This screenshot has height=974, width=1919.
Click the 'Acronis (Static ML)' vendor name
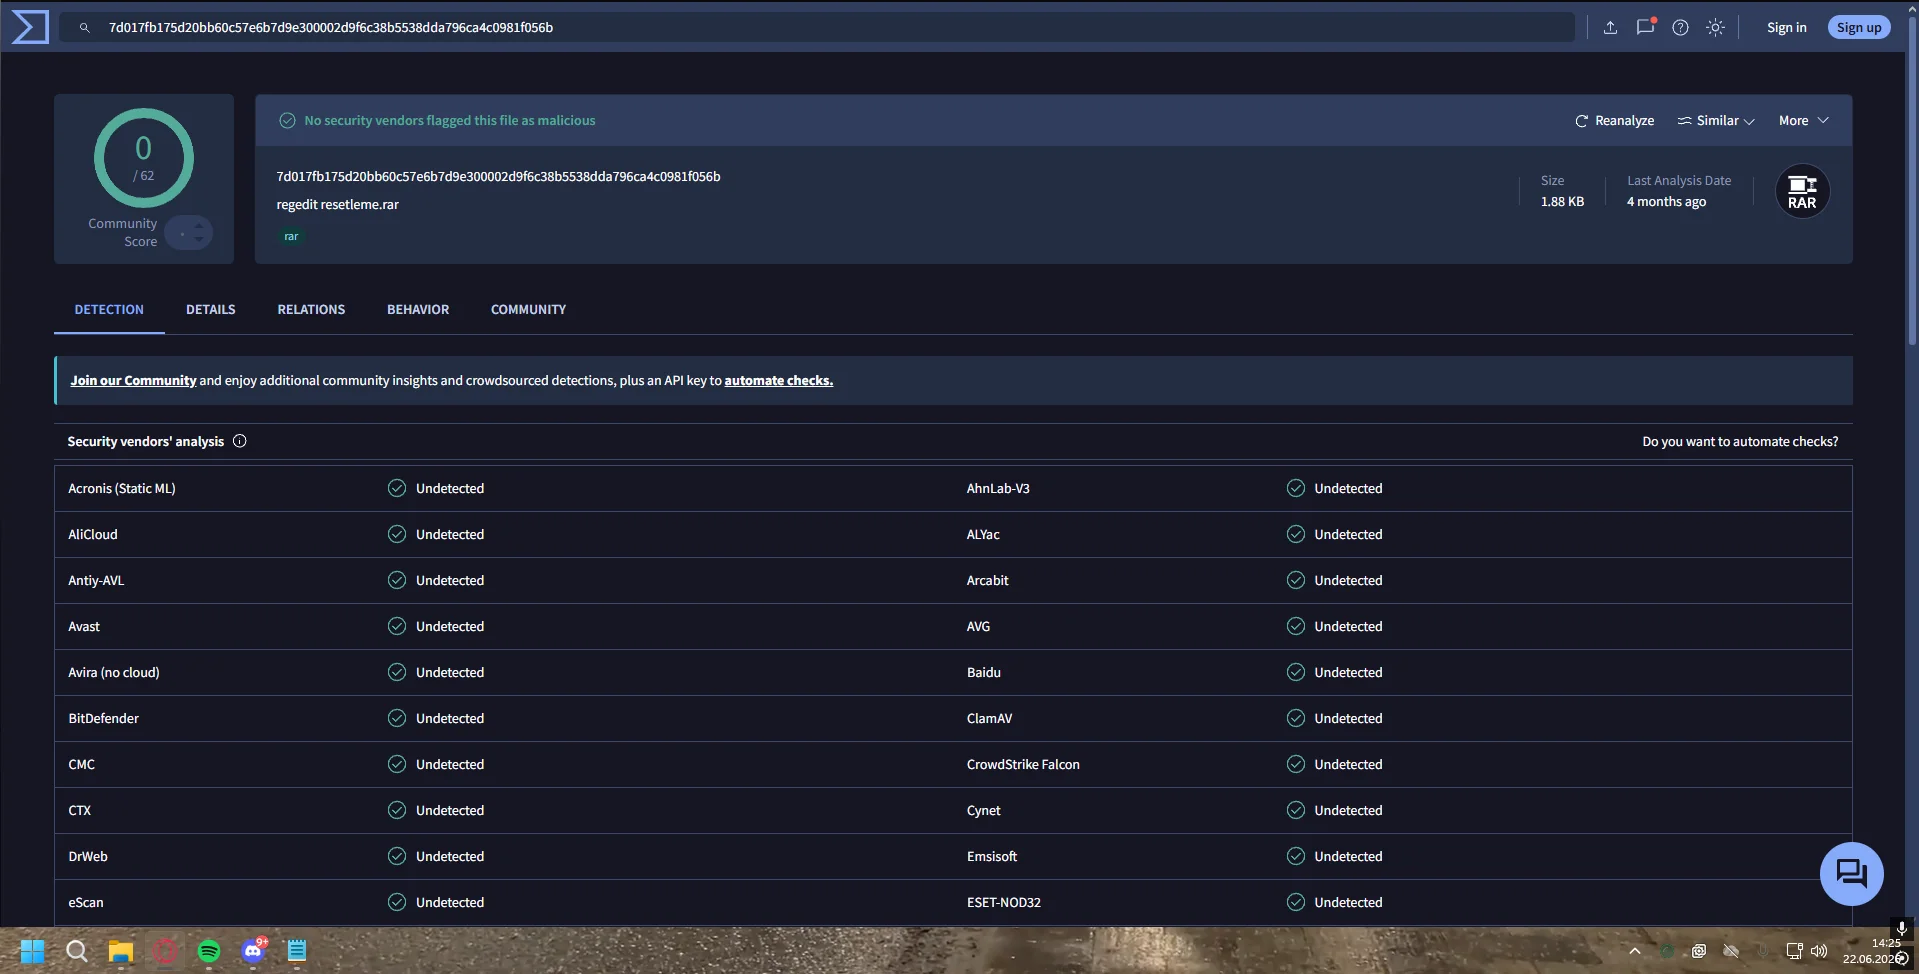122,489
